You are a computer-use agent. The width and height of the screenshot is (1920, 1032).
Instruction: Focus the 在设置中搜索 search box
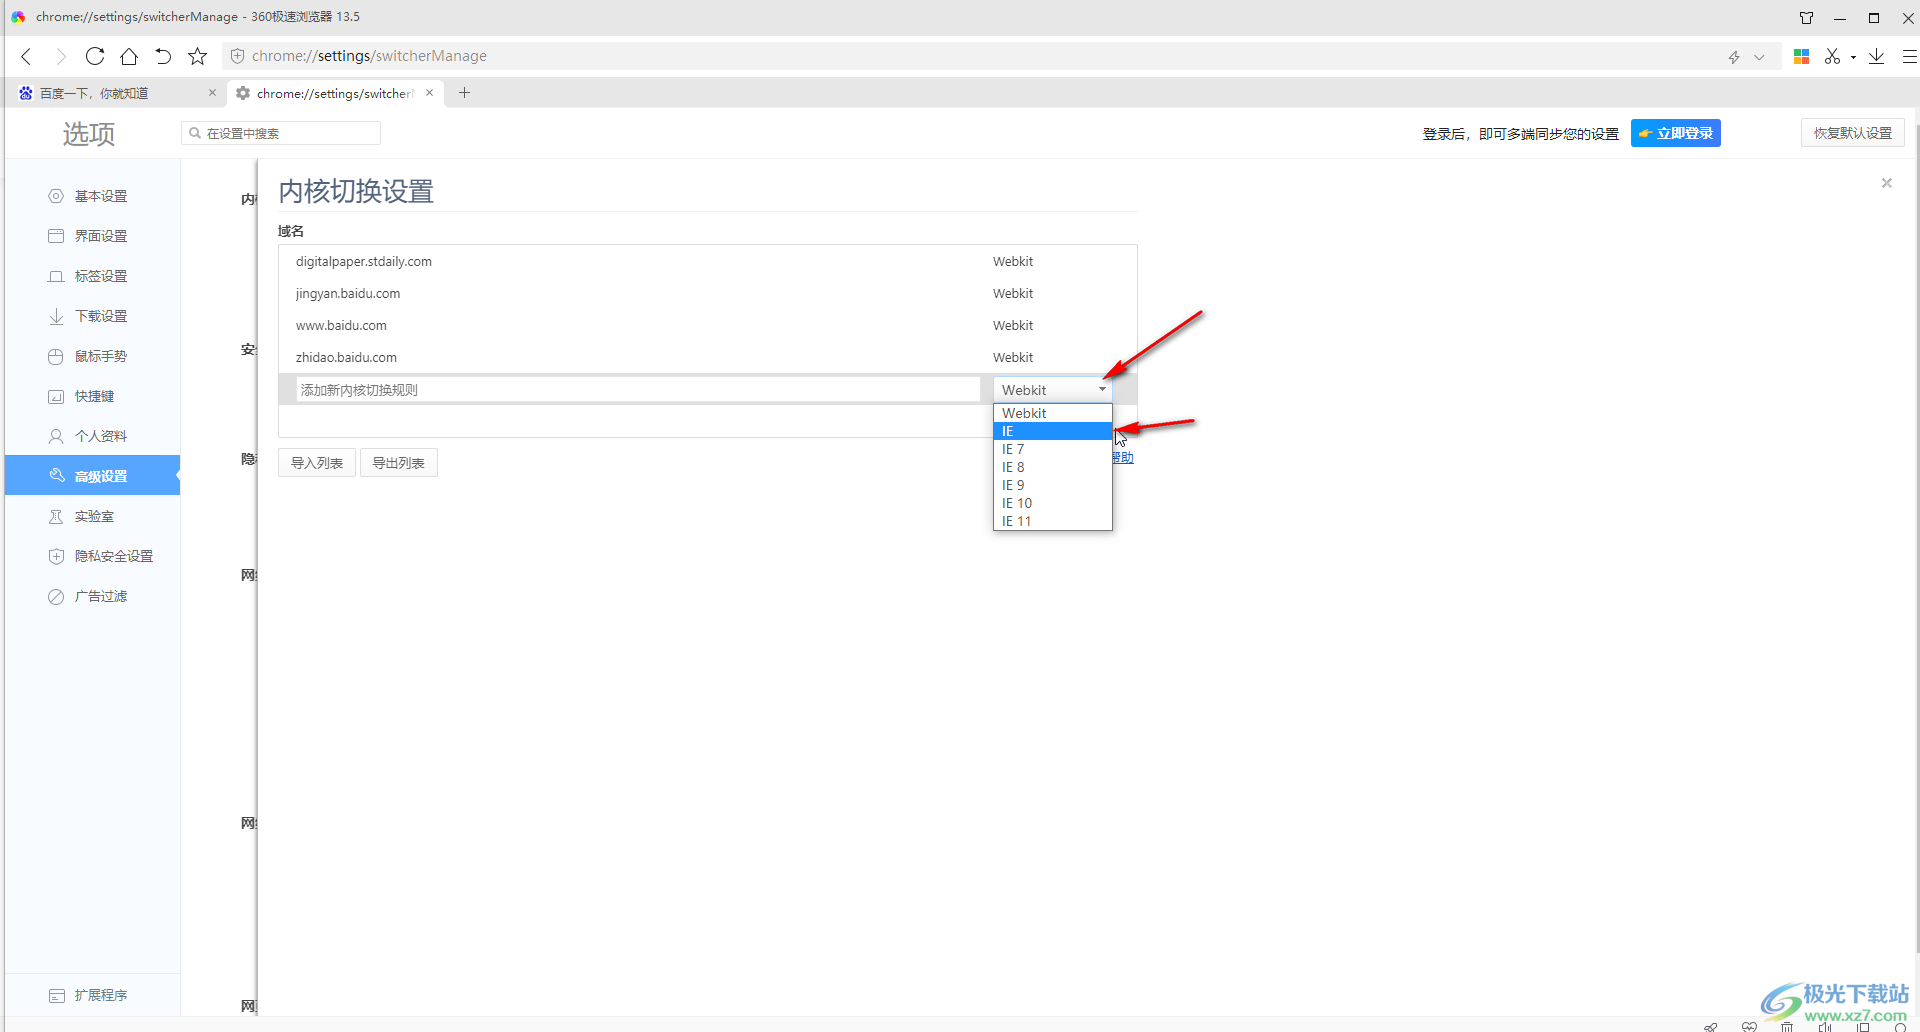tap(281, 133)
